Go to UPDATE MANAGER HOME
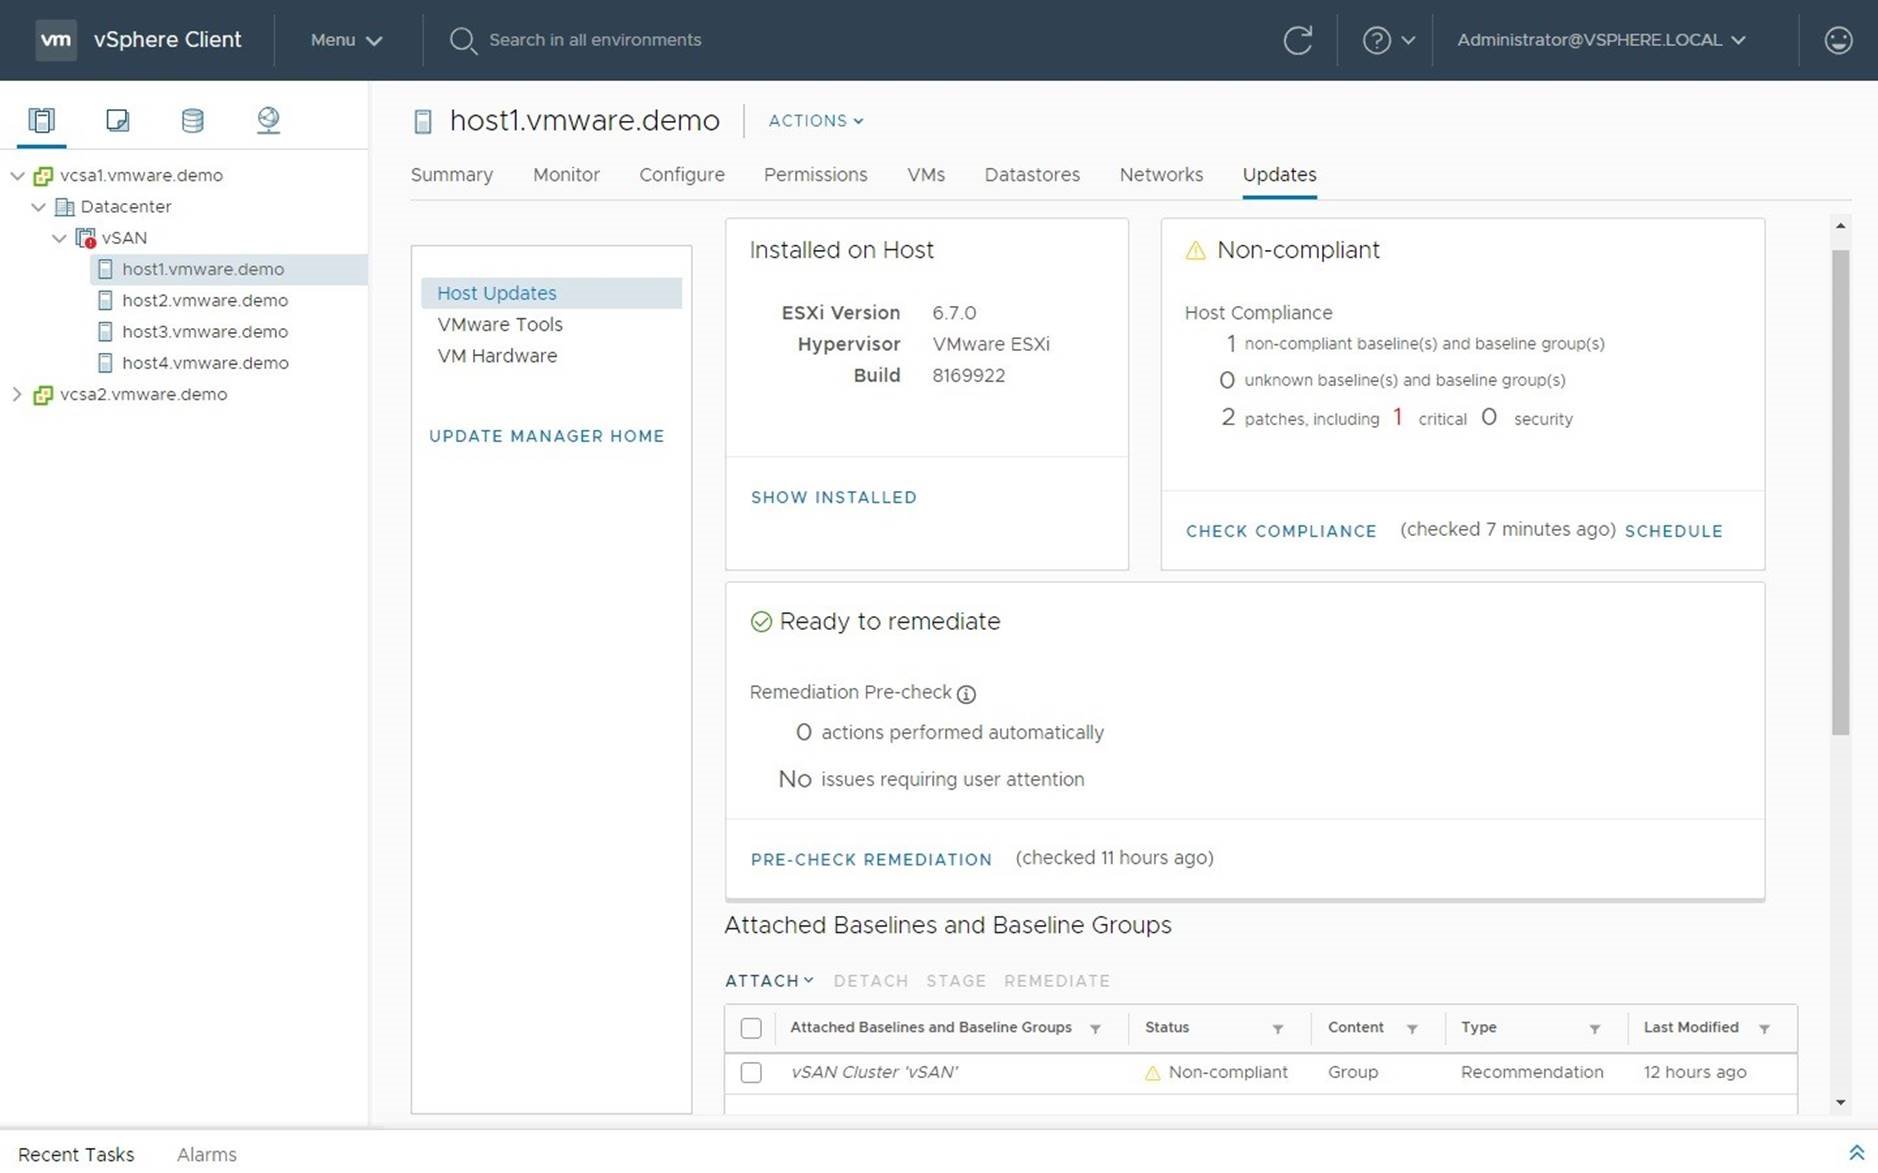Viewport: 1878px width, 1173px height. (x=547, y=436)
